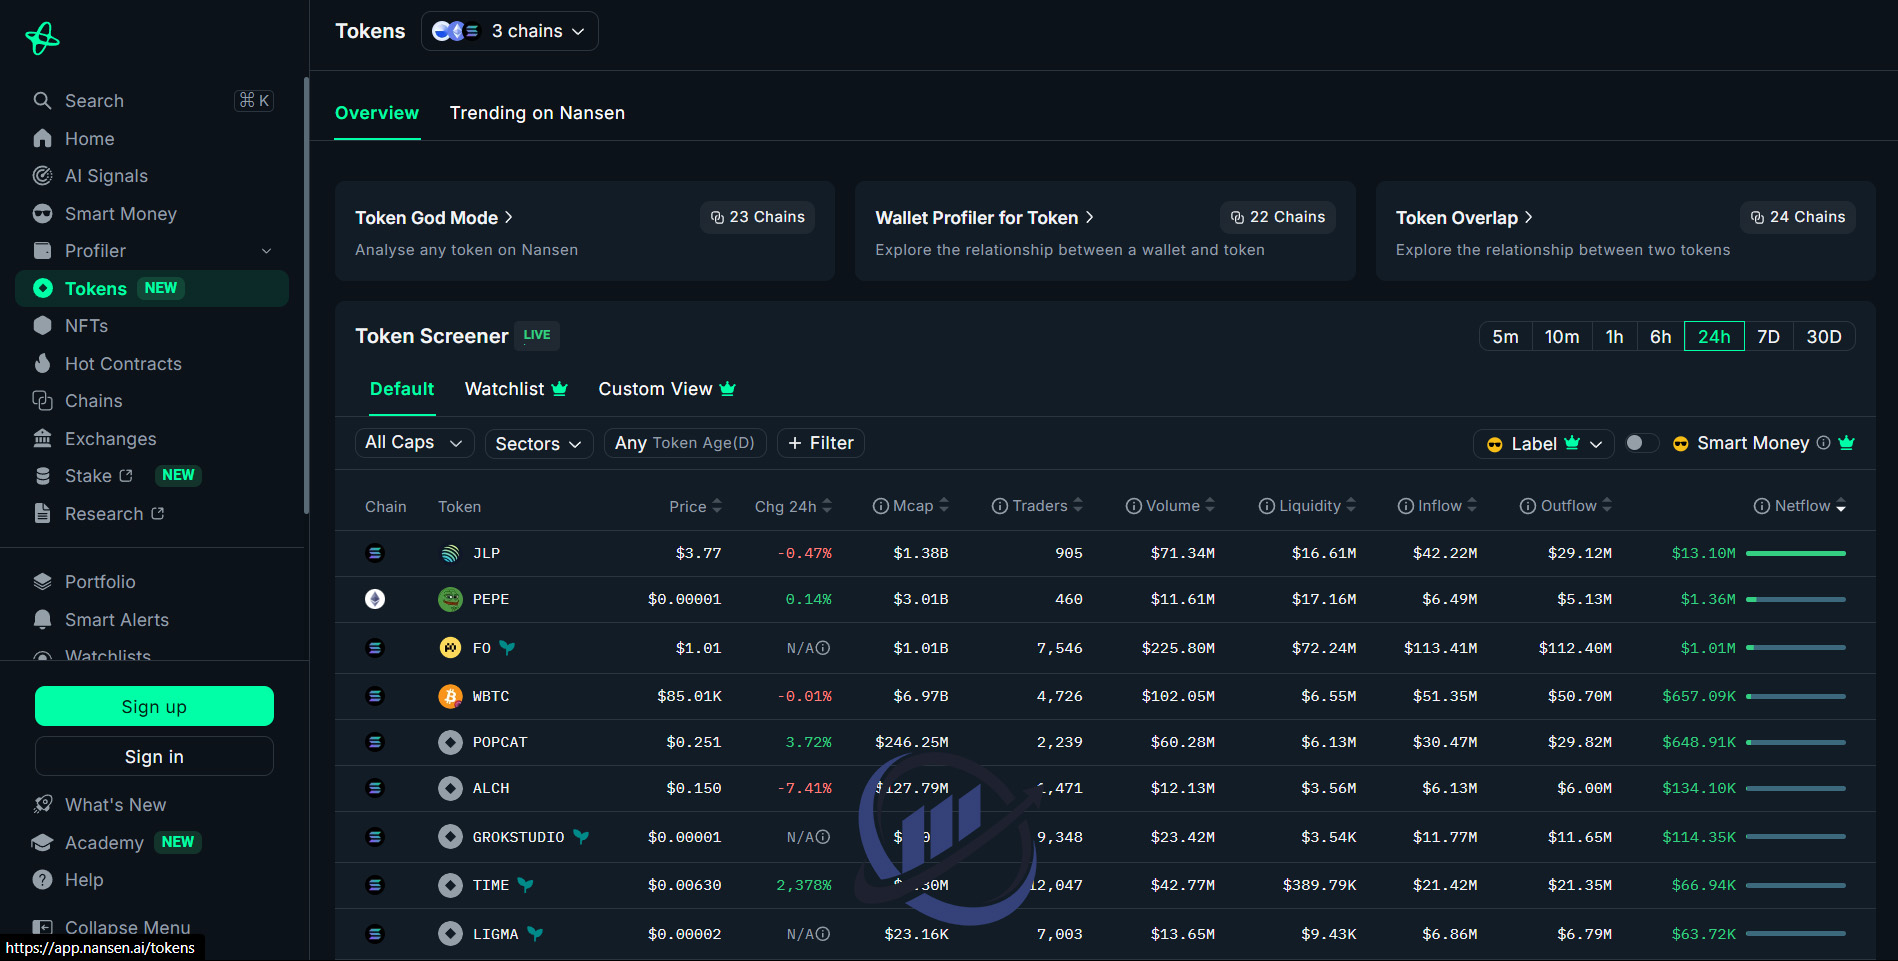Switch to Trending on Nansen tab
1898x961 pixels.
(x=537, y=113)
